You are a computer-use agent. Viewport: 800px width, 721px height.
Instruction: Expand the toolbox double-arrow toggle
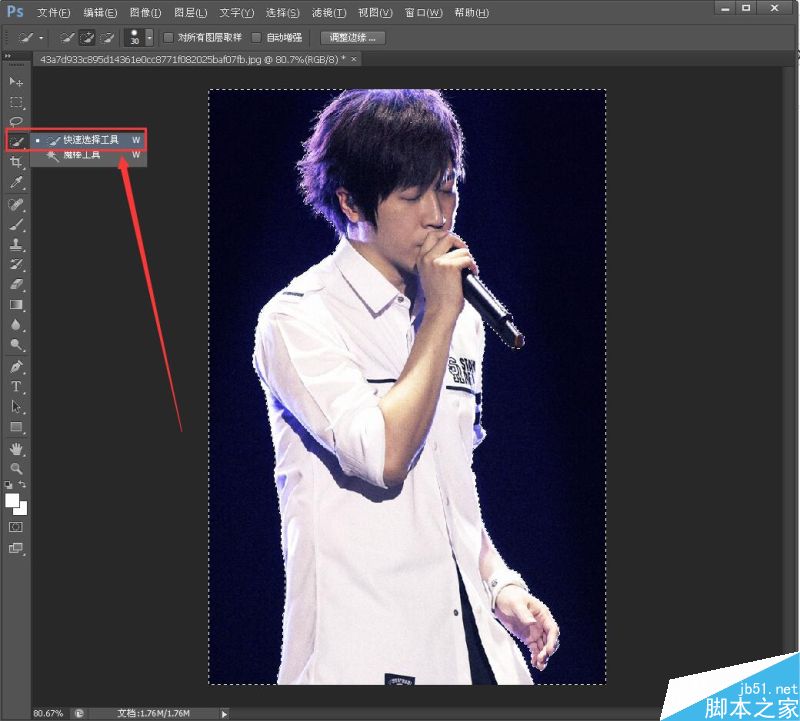point(7,55)
